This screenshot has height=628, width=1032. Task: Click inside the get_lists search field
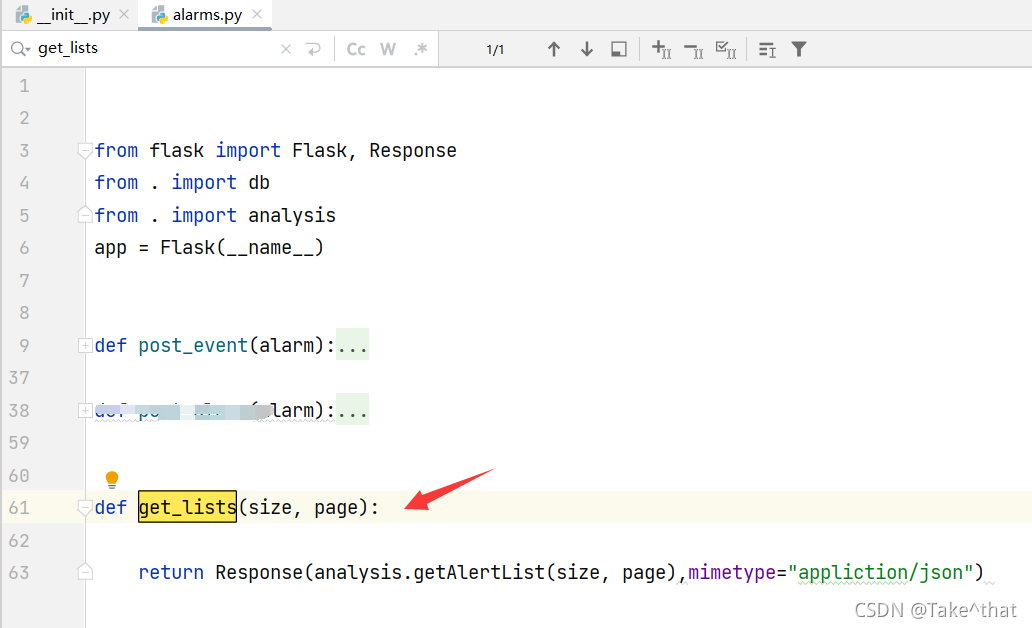tap(120, 48)
